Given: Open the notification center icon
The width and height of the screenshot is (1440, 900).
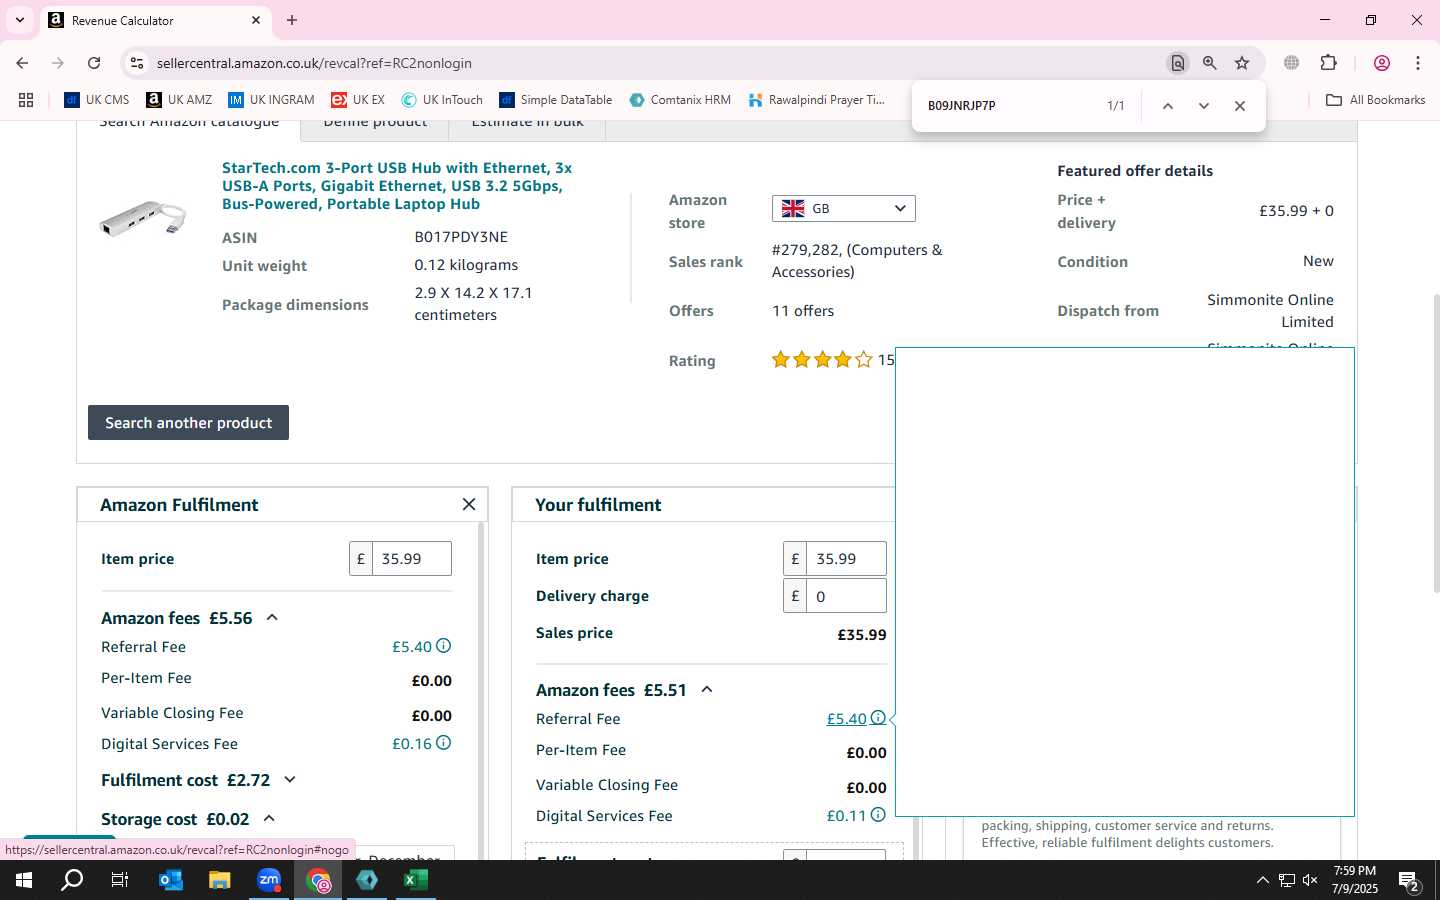Looking at the screenshot, I should point(1409,881).
